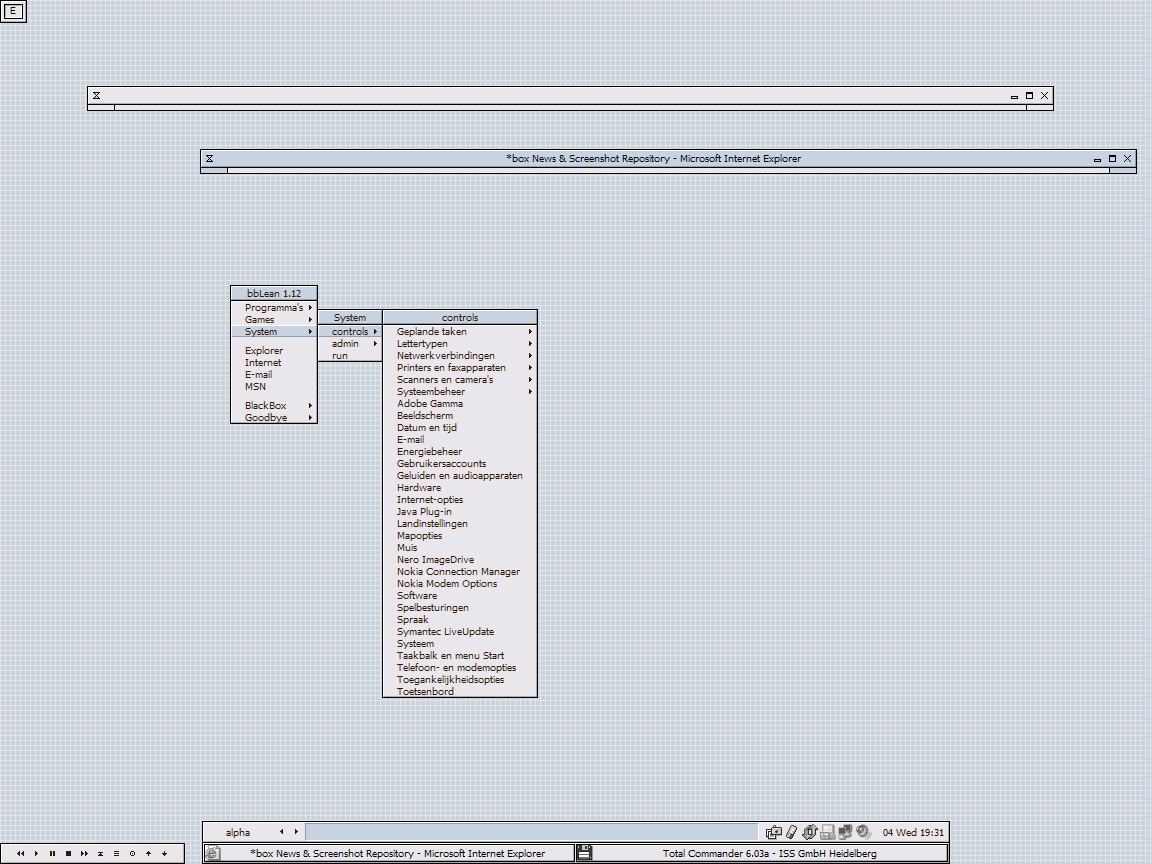Click the first tray icon with stacked windows
Viewport: 1152px width, 864px height.
pyautogui.click(x=774, y=832)
